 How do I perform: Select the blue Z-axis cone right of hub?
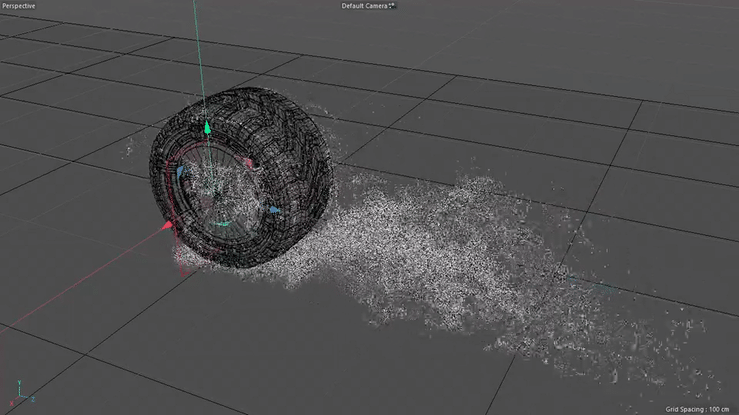[x=275, y=209]
